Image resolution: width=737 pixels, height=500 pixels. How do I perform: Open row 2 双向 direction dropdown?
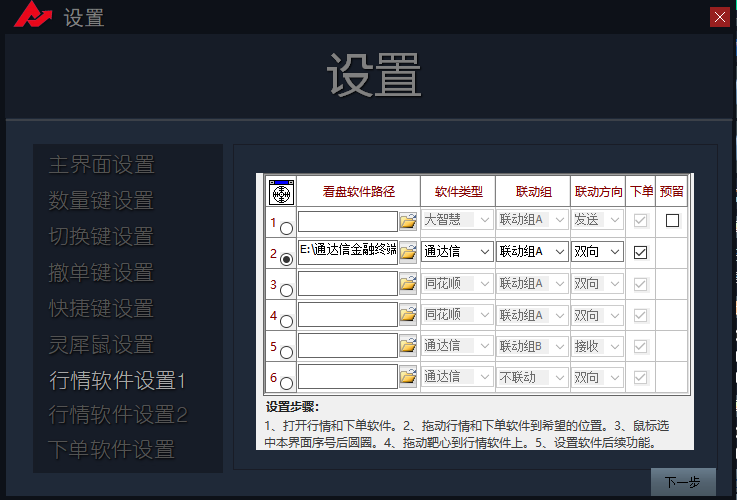pyautogui.click(x=597, y=252)
